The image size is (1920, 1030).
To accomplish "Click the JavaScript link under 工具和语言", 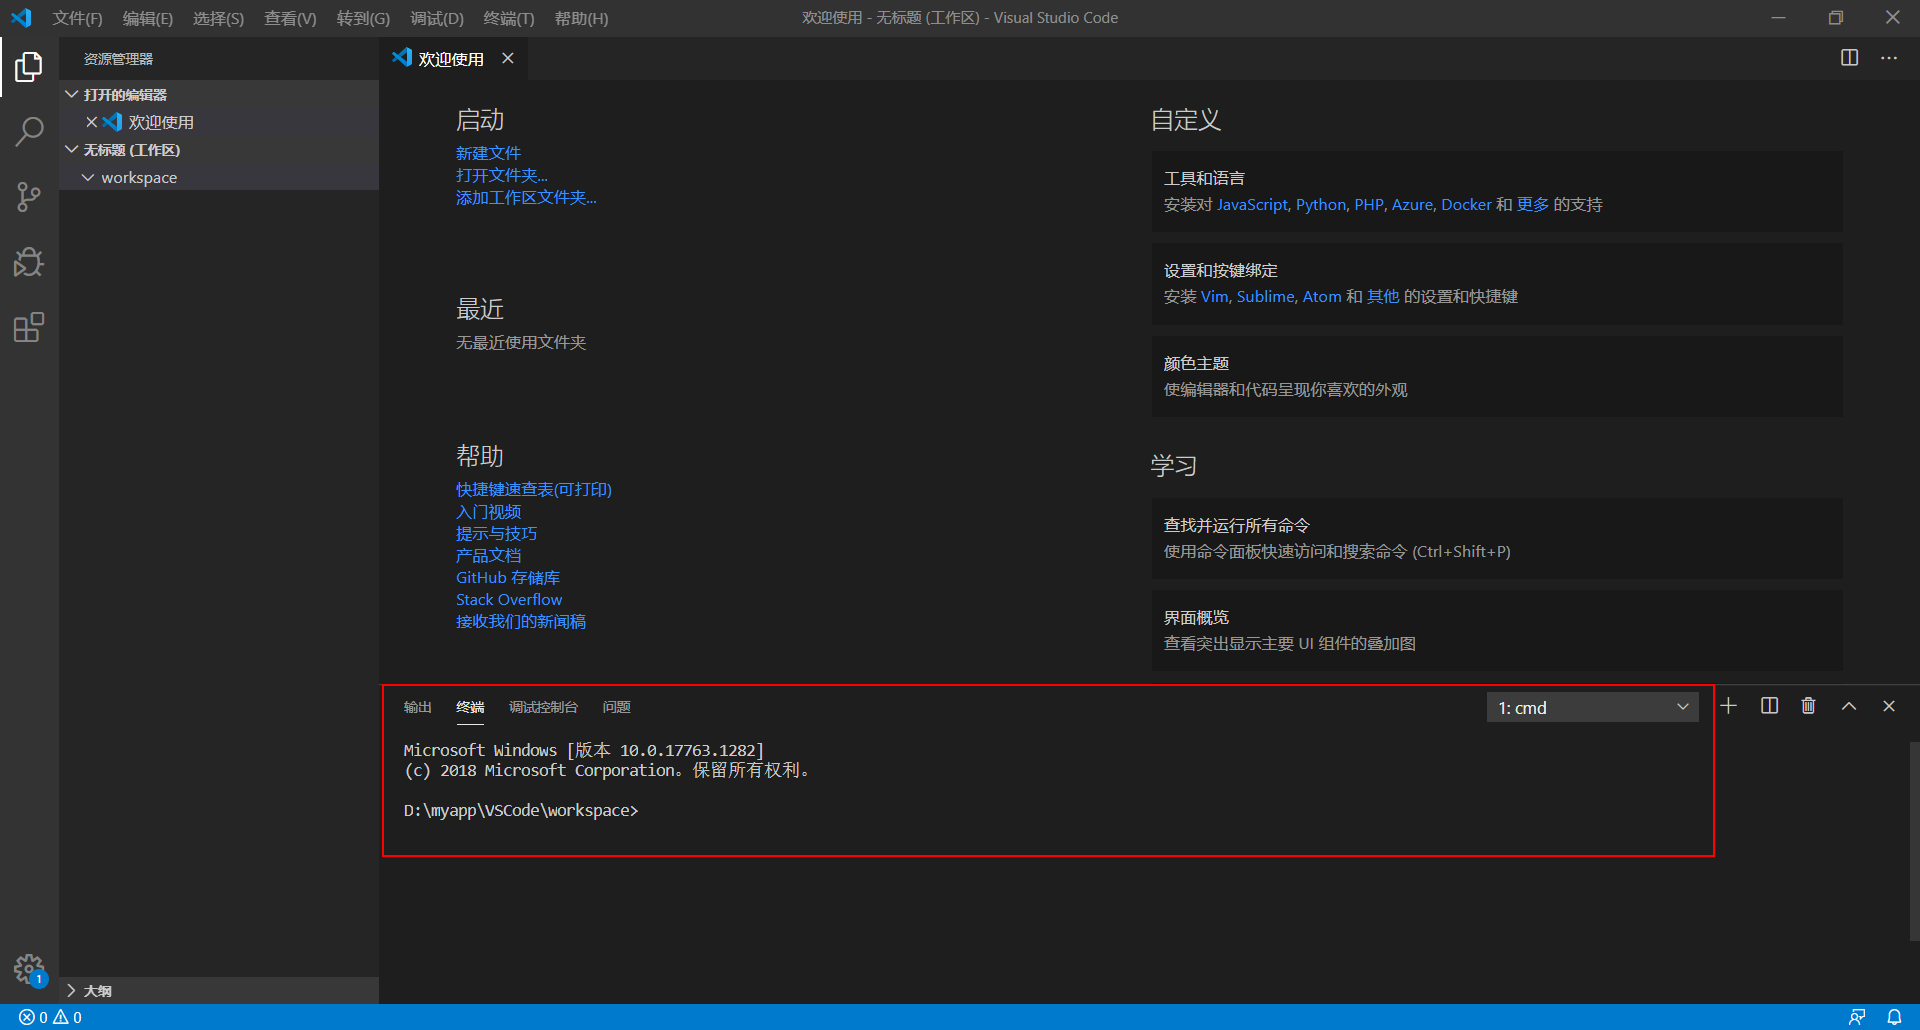I will point(1252,204).
